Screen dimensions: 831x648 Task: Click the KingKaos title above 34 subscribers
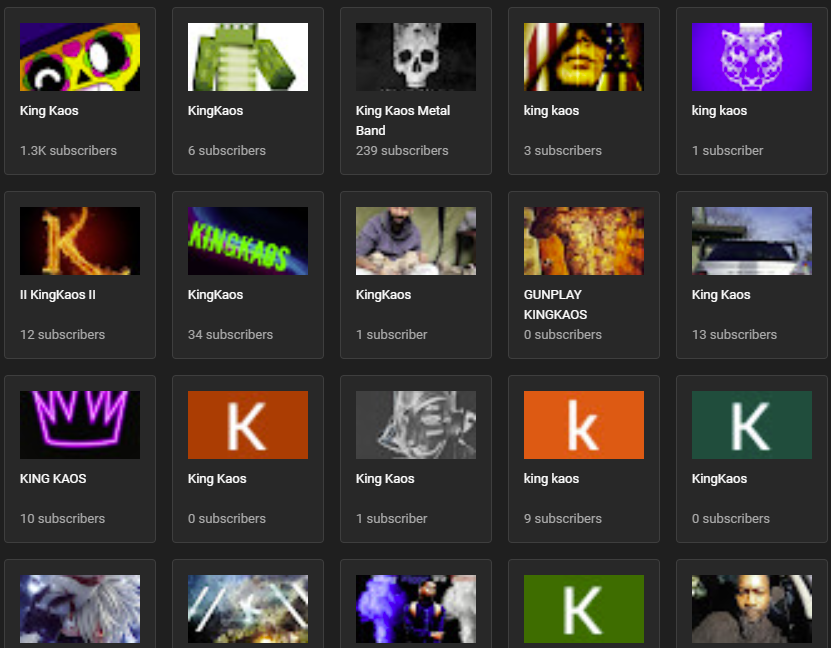(x=216, y=295)
